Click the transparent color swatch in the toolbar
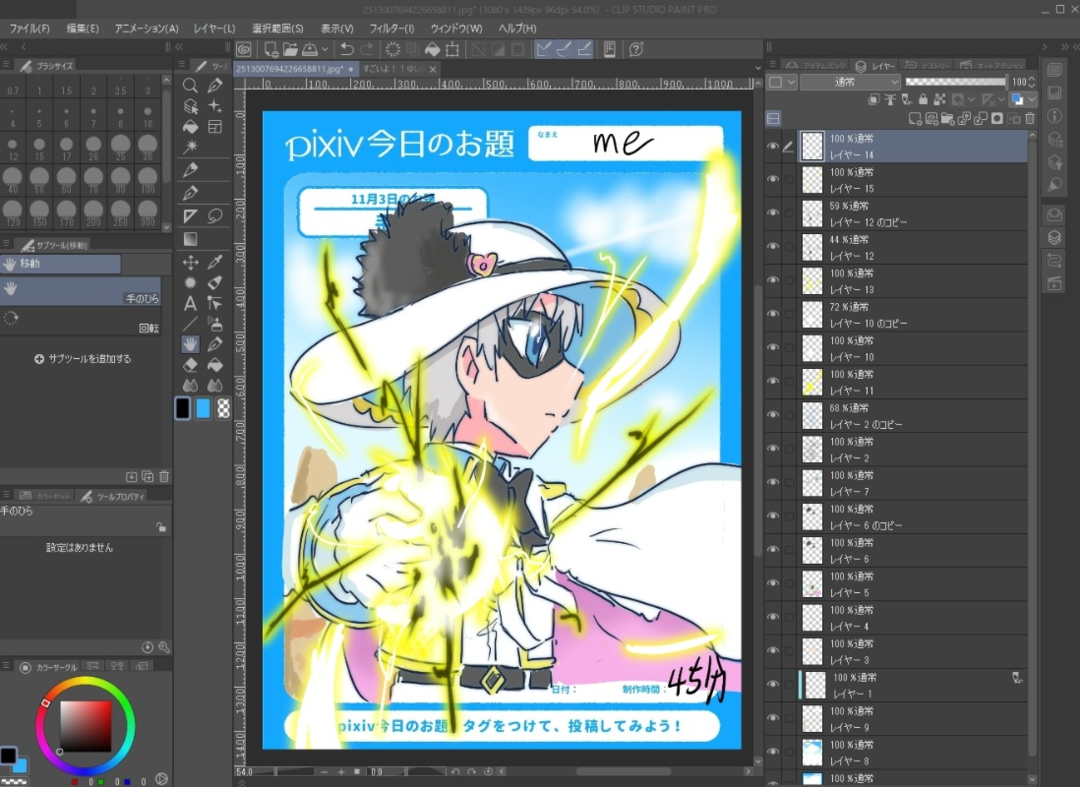 (223, 408)
